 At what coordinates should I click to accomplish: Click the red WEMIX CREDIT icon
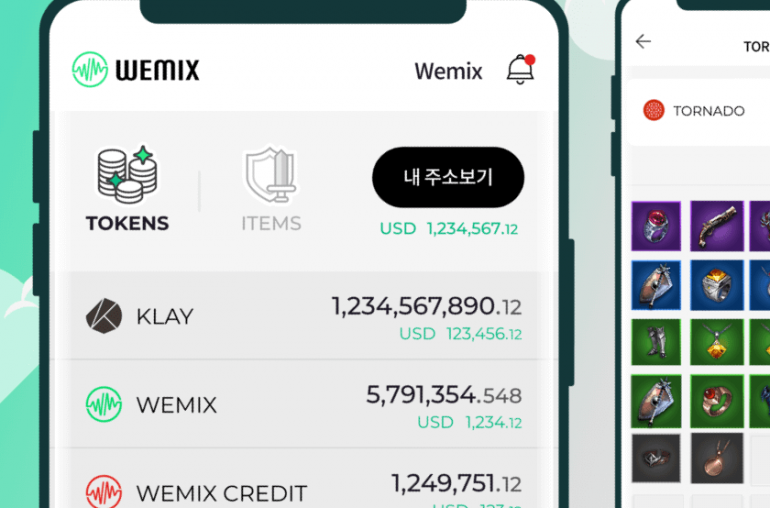pos(104,492)
